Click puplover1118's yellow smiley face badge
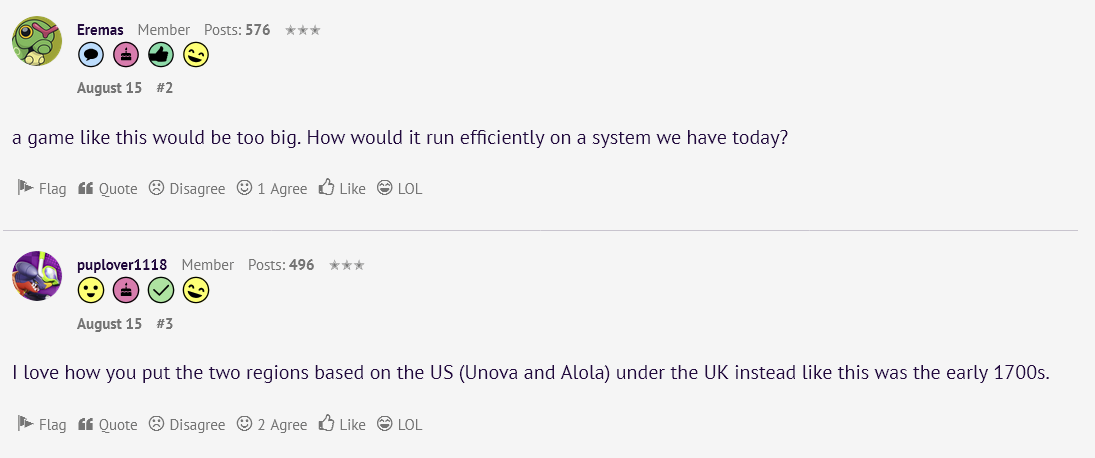Screen dimensions: 1095x458 click(x=91, y=290)
